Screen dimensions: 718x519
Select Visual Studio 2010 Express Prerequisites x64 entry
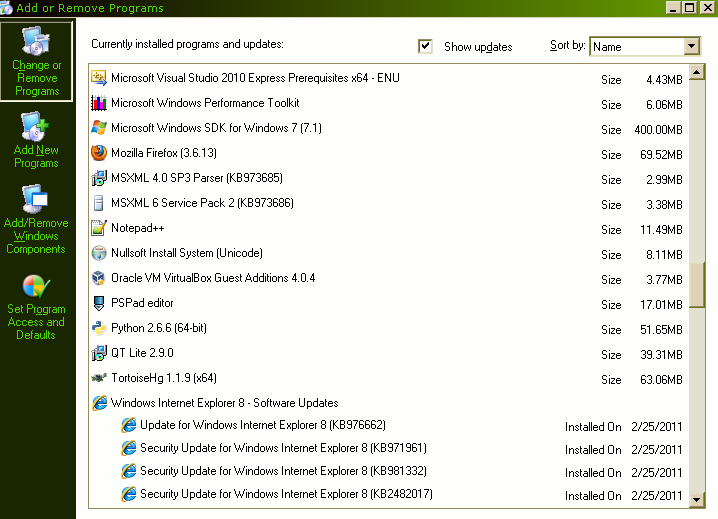[388, 78]
